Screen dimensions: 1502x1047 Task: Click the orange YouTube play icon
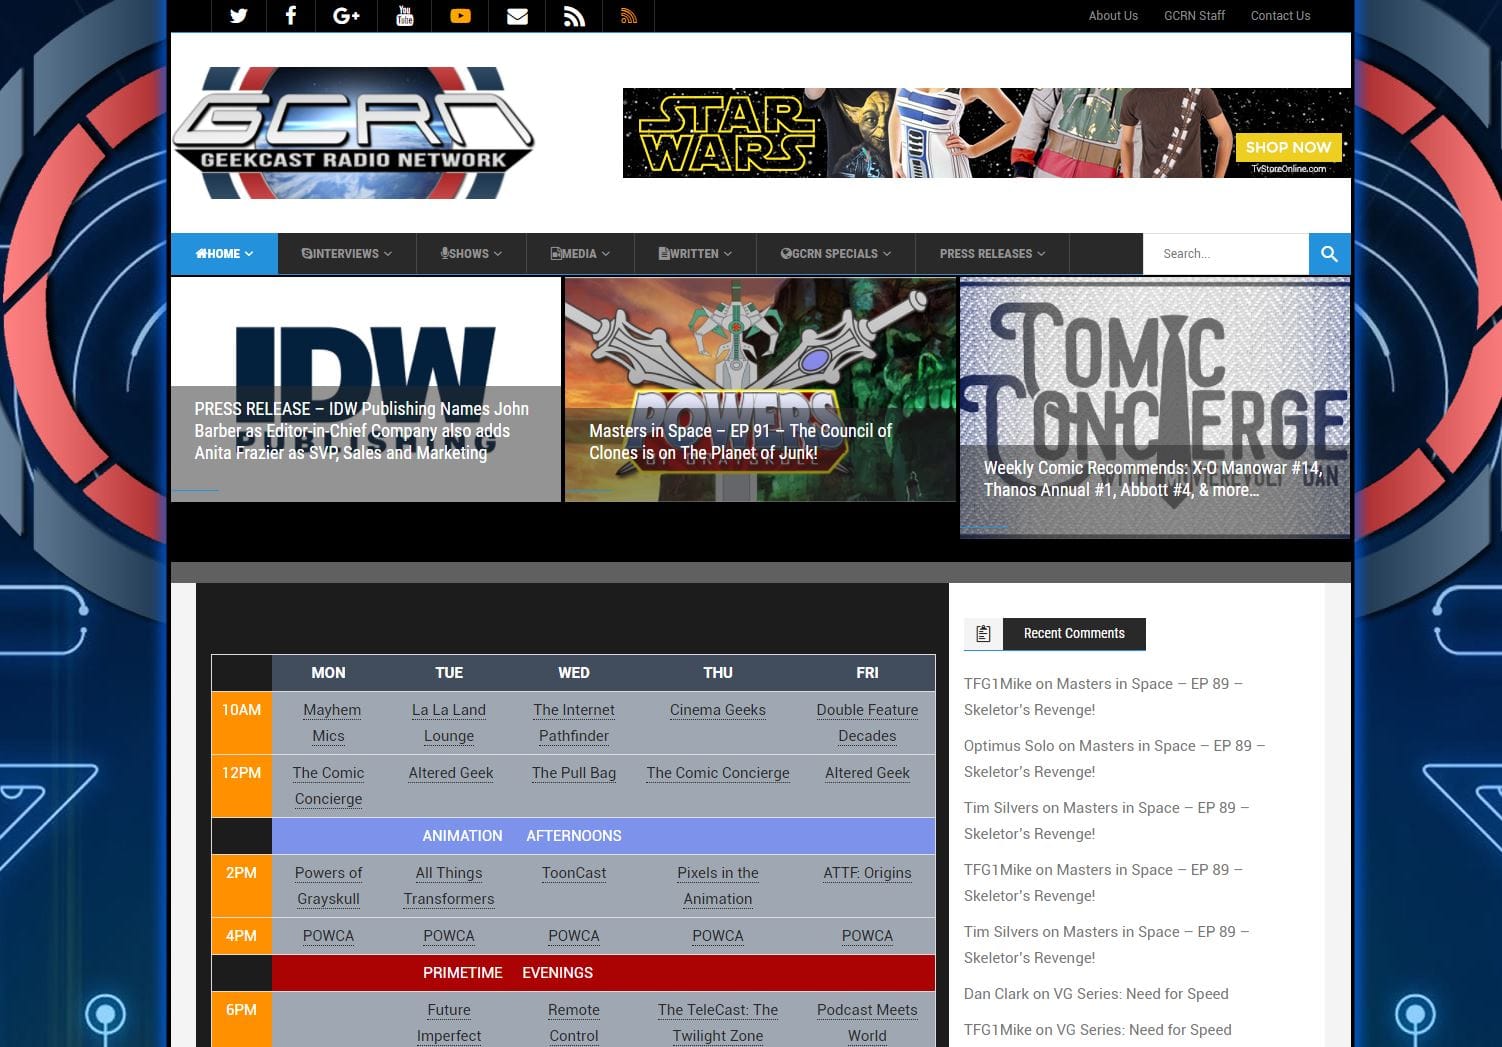tap(460, 16)
